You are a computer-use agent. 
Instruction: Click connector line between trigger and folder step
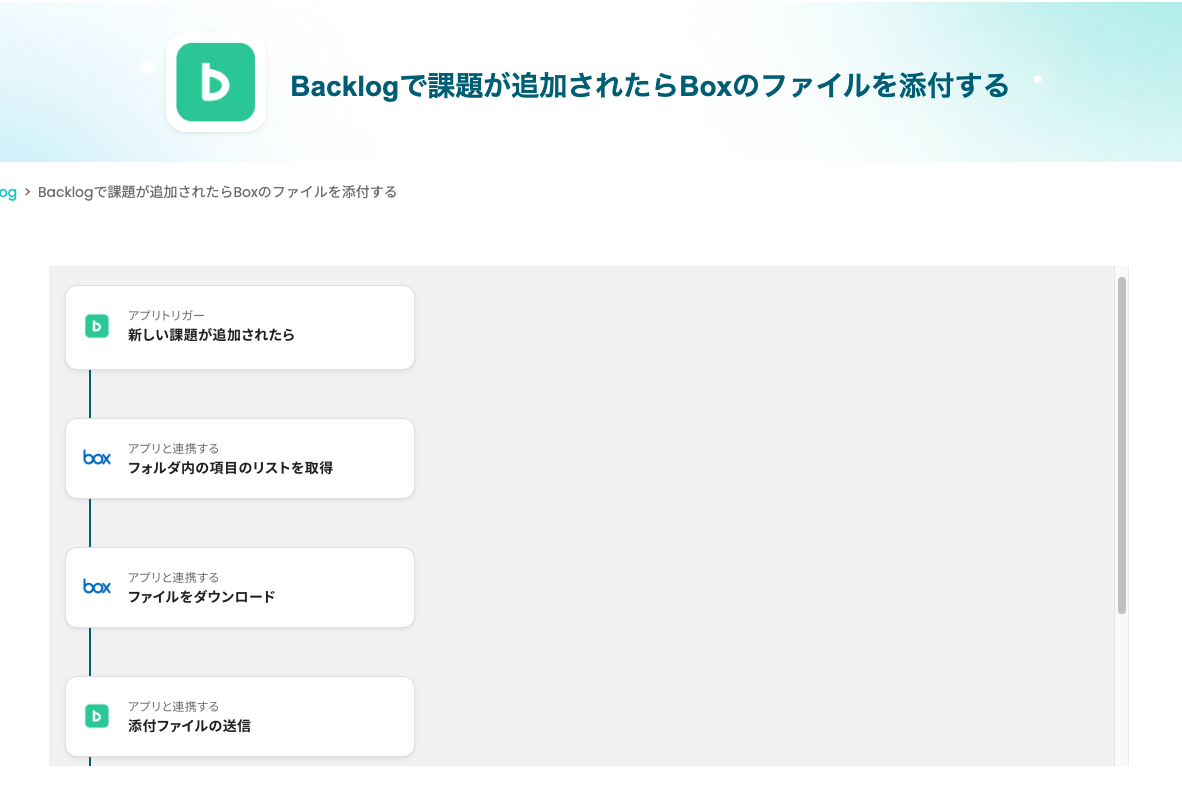[x=90, y=394]
